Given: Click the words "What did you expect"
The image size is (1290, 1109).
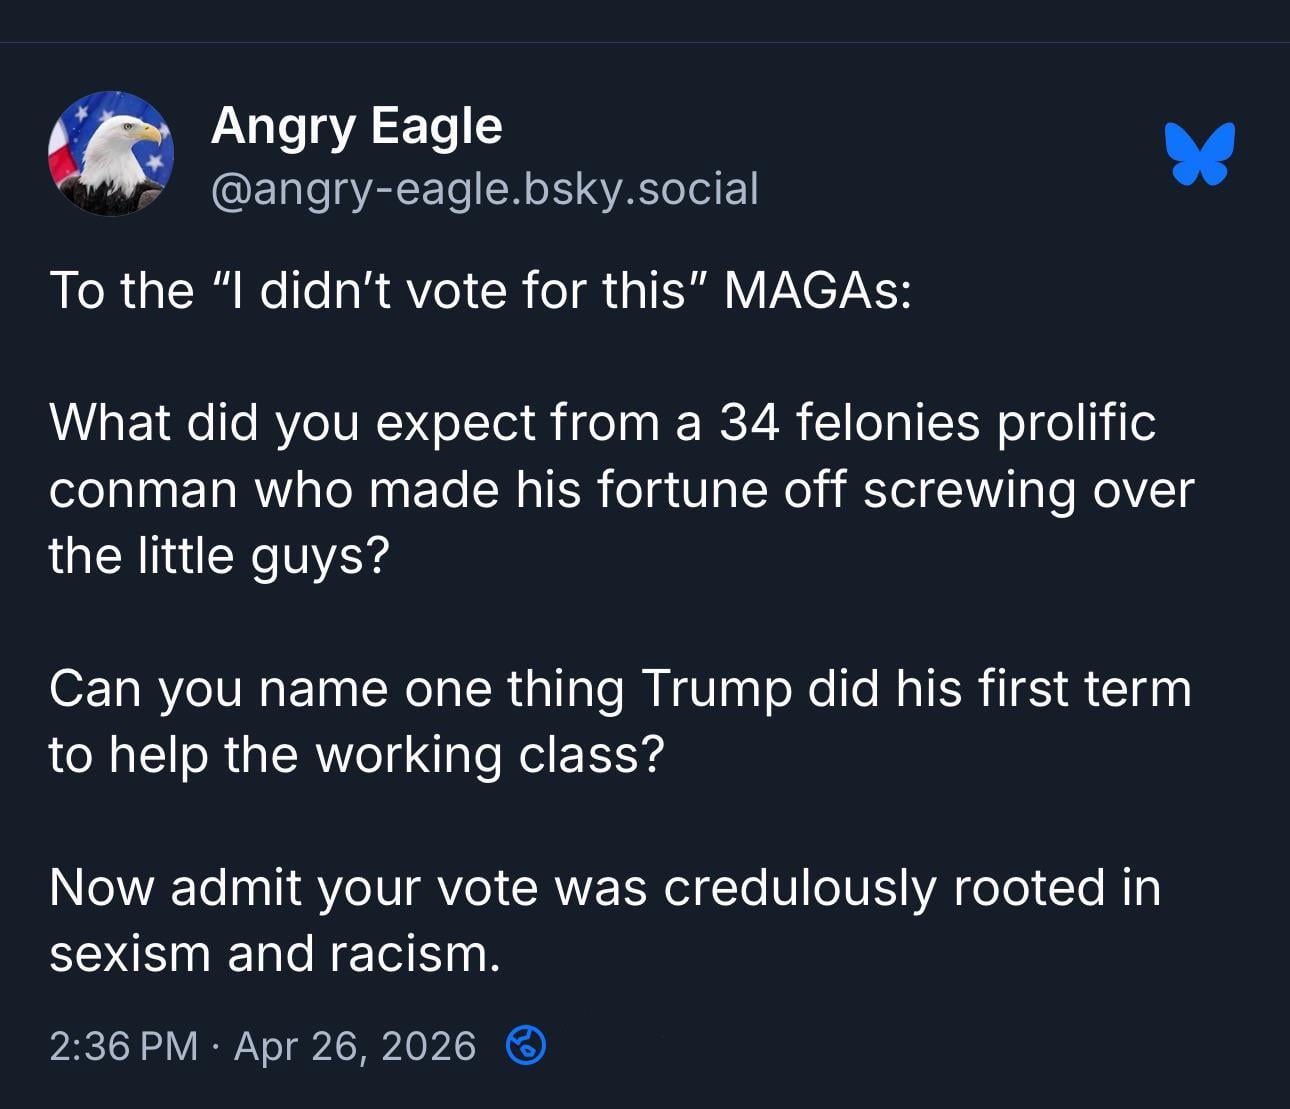Looking at the screenshot, I should 292,422.
